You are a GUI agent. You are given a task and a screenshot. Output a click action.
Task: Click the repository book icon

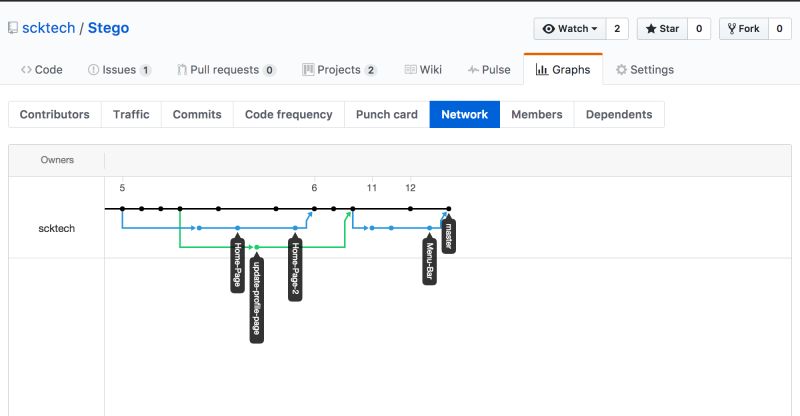[x=12, y=29]
